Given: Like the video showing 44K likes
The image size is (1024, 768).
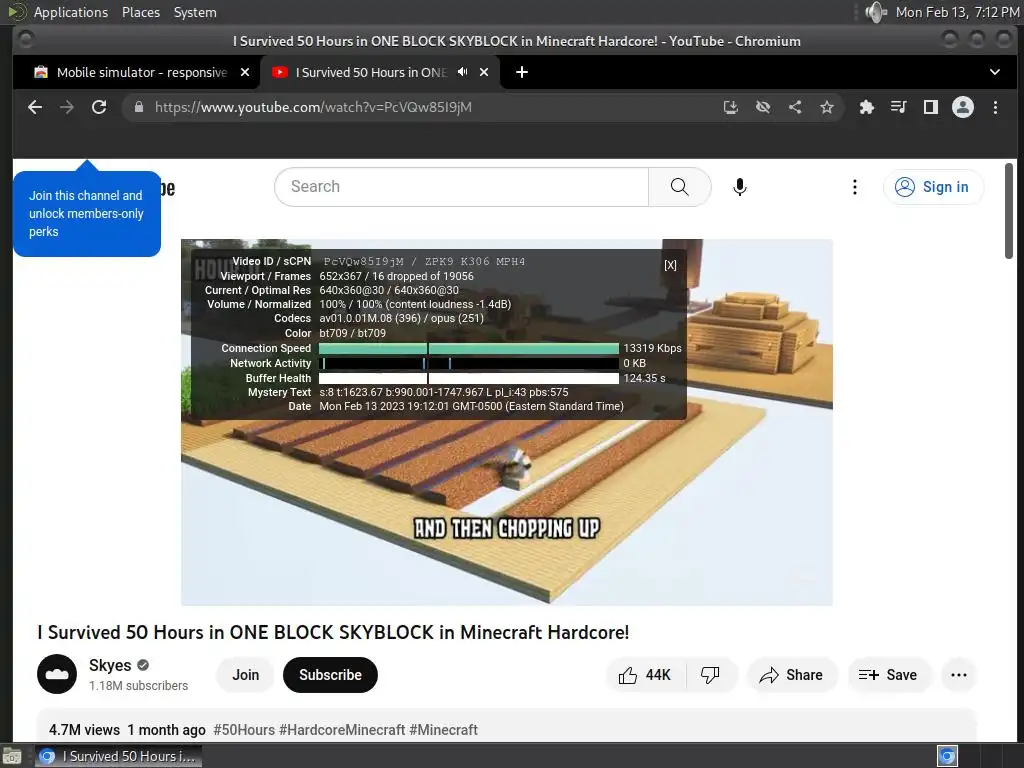Looking at the screenshot, I should (645, 675).
